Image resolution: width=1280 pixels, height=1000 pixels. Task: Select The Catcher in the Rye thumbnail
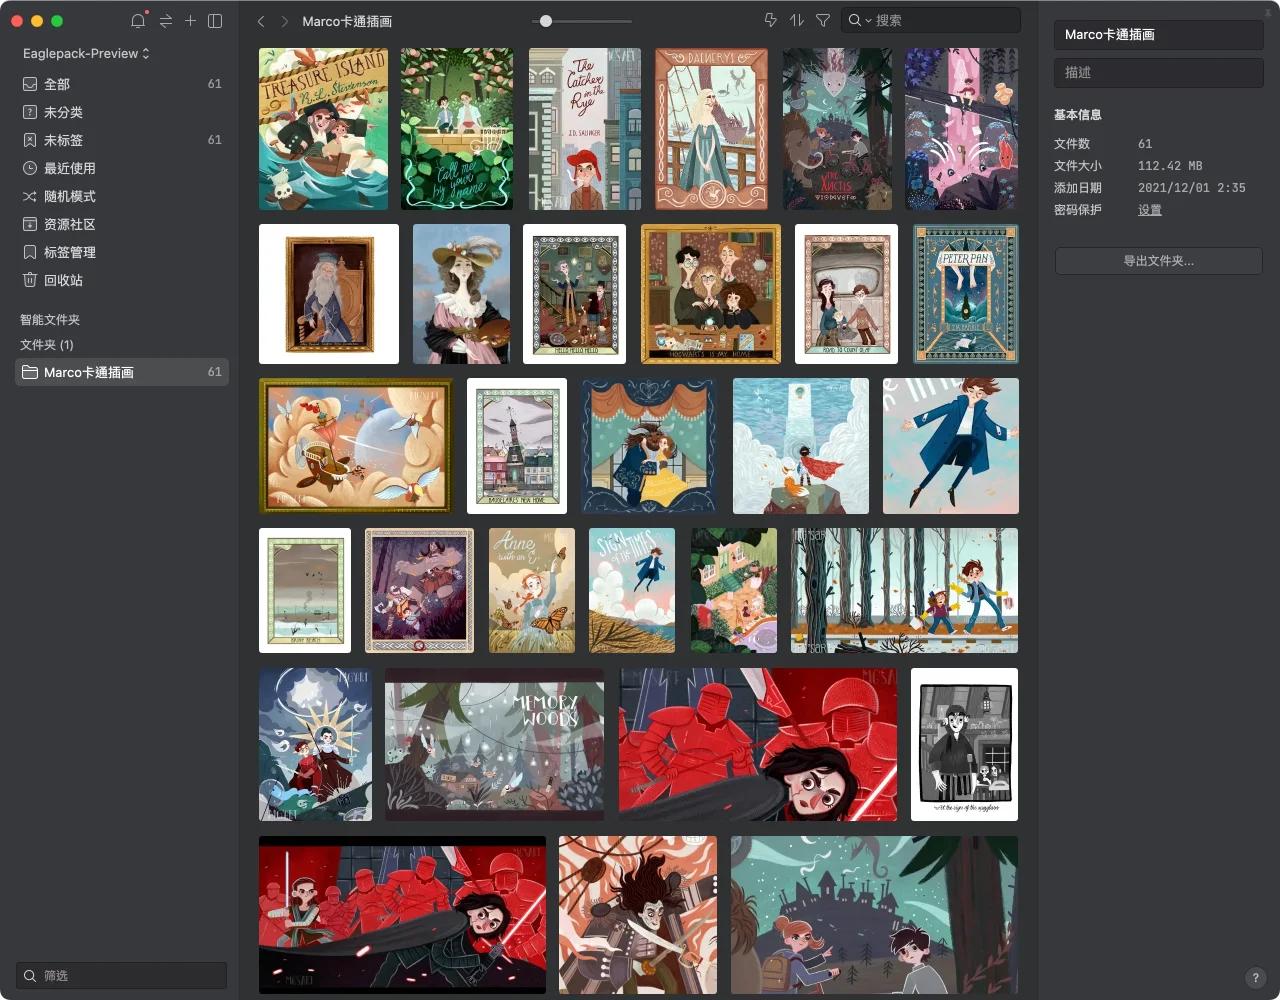[x=585, y=129]
